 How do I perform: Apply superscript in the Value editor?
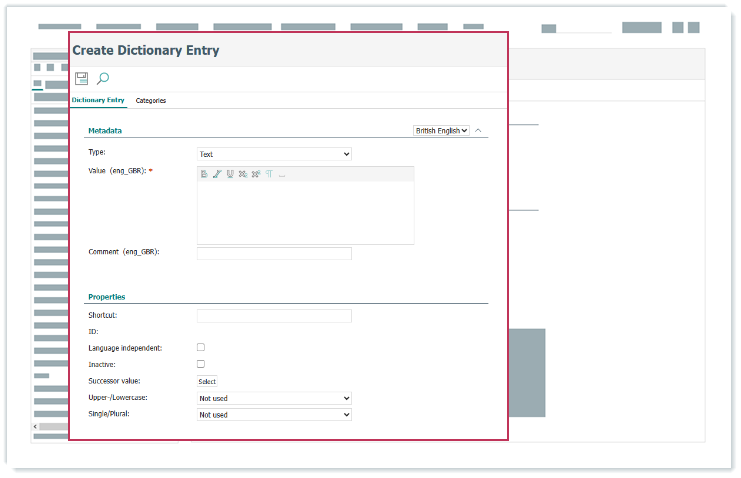tap(256, 174)
